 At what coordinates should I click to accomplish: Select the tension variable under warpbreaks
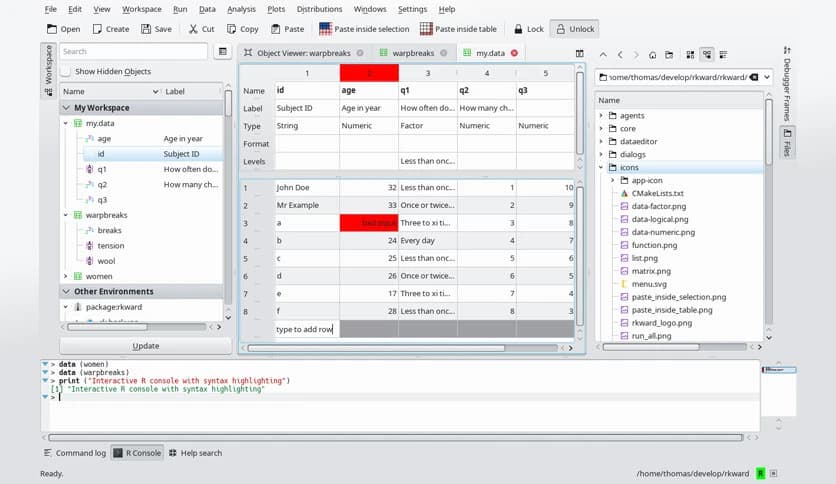tap(110, 246)
